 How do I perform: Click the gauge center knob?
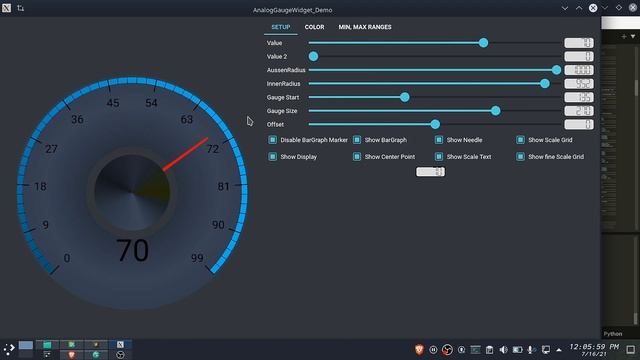pyautogui.click(x=131, y=192)
